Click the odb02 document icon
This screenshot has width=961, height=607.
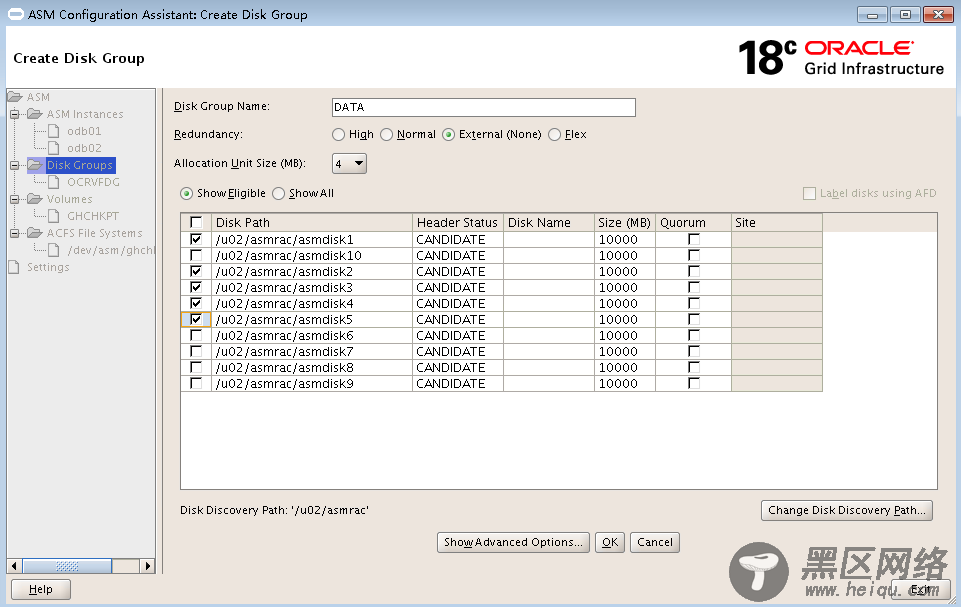(54, 148)
